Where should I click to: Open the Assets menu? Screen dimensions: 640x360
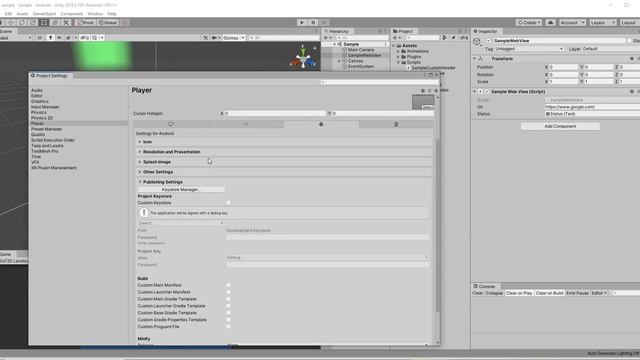click(x=22, y=14)
